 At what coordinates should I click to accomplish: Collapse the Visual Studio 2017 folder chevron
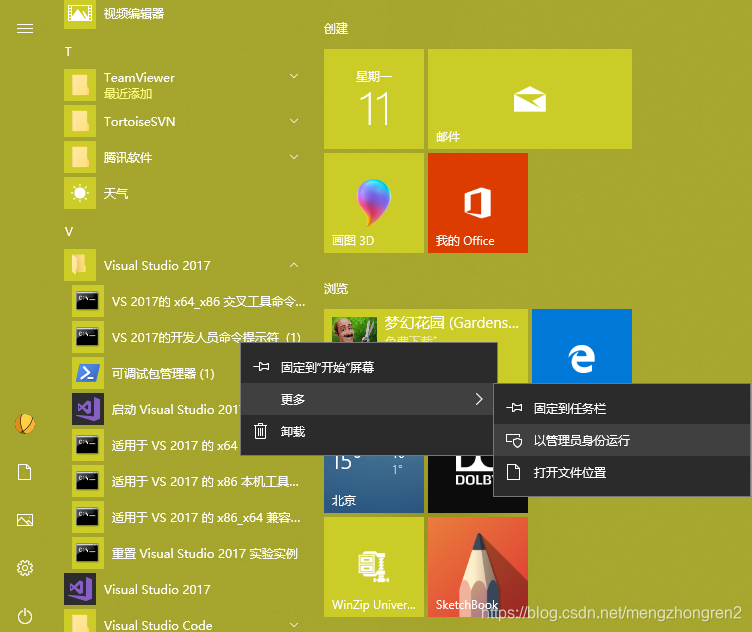tap(294, 265)
